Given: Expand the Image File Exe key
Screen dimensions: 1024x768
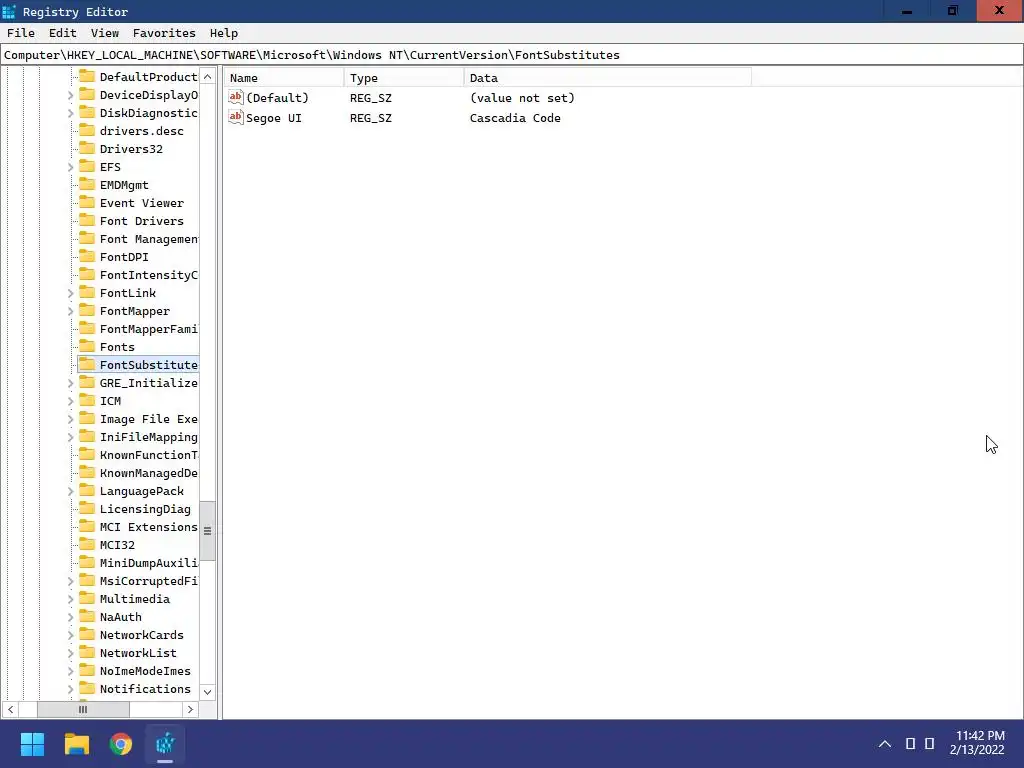Looking at the screenshot, I should [x=71, y=419].
